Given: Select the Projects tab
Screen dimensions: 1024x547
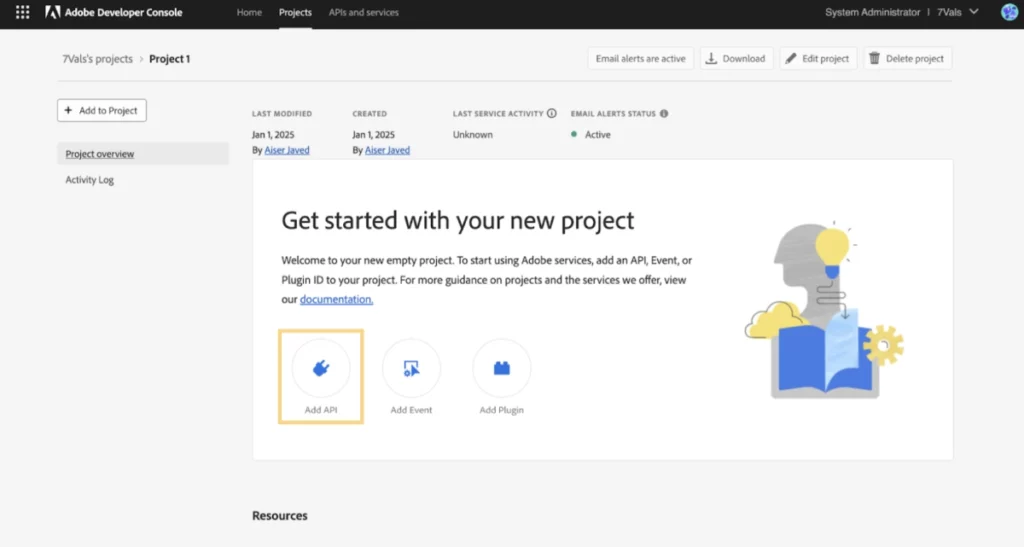Looking at the screenshot, I should point(295,12).
